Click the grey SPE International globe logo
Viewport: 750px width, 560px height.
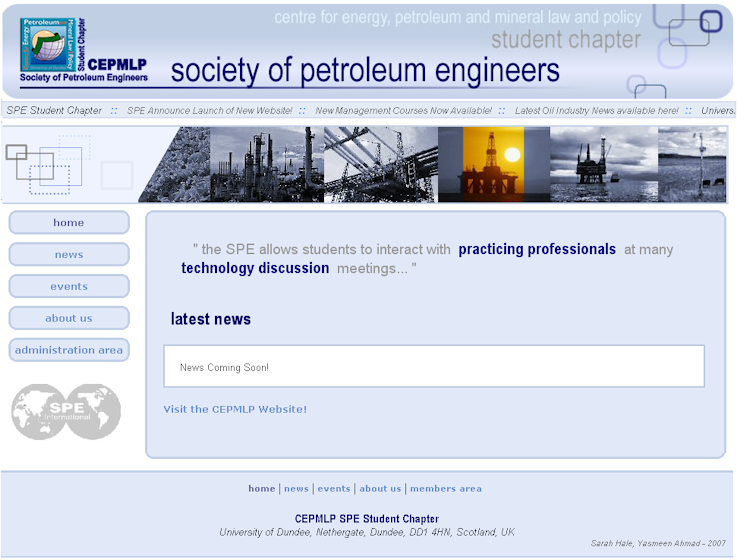pos(66,412)
